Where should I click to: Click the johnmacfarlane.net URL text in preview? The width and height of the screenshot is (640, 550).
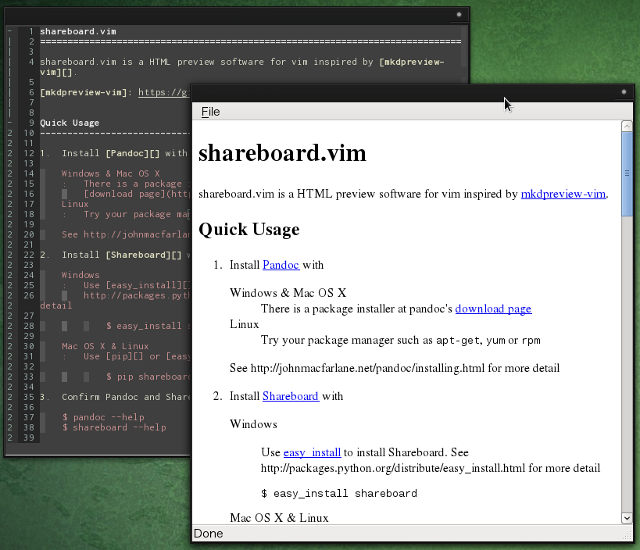click(367, 368)
